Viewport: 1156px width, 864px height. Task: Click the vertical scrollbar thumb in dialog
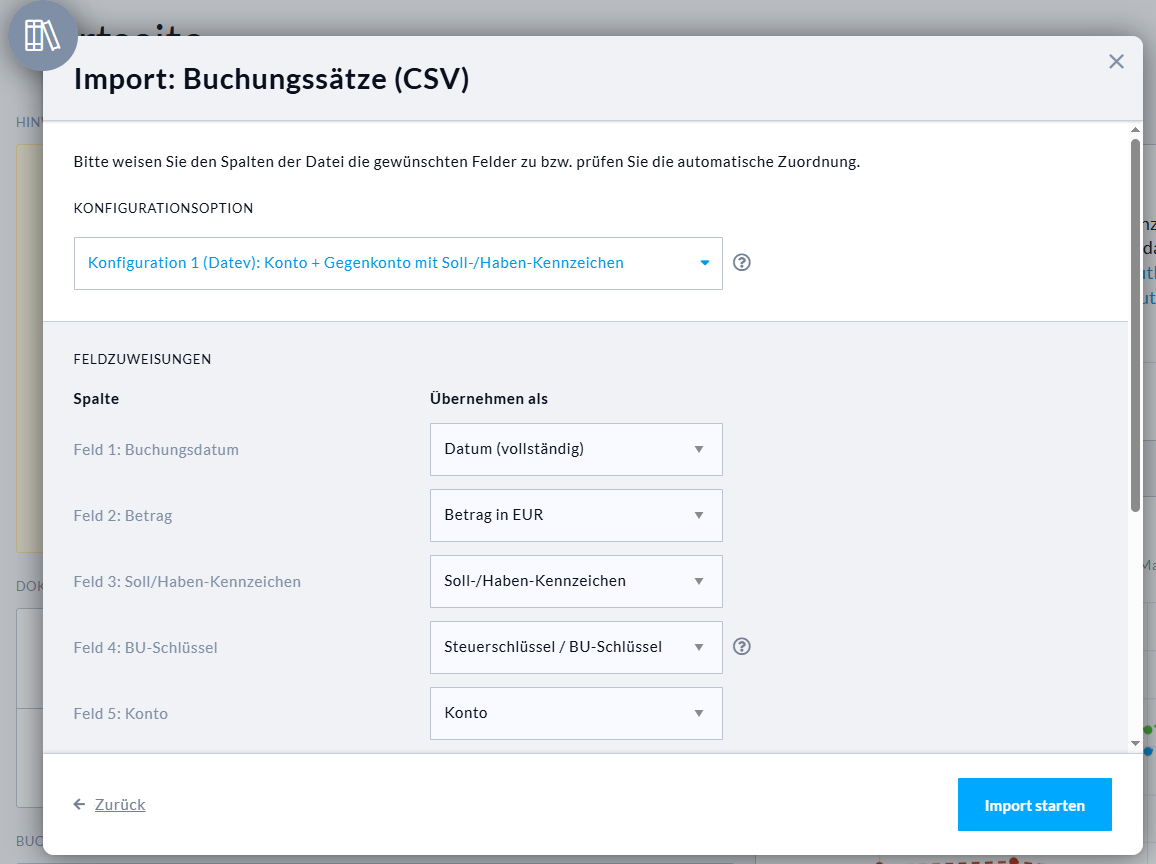tap(1135, 320)
